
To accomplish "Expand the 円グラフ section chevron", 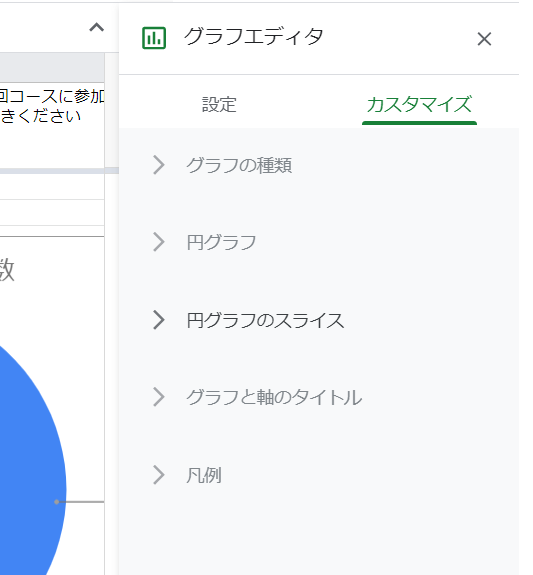I will point(158,242).
